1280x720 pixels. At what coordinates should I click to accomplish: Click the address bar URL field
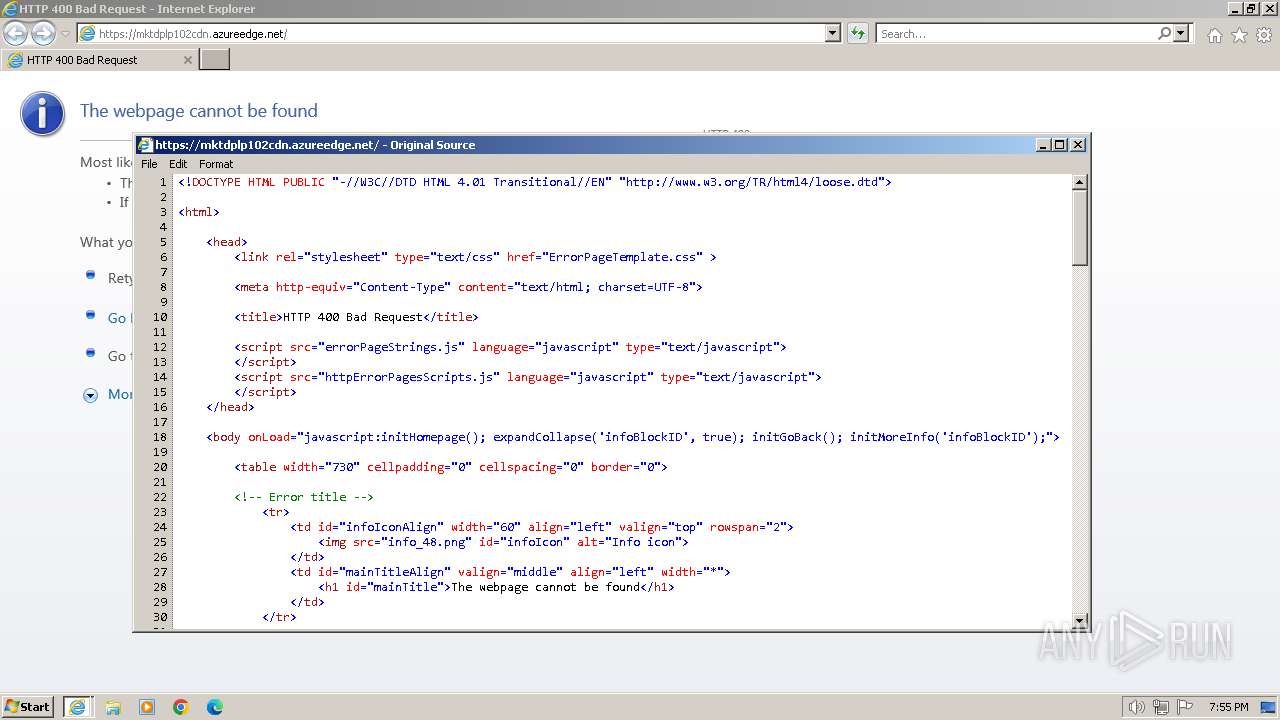pyautogui.click(x=451, y=34)
